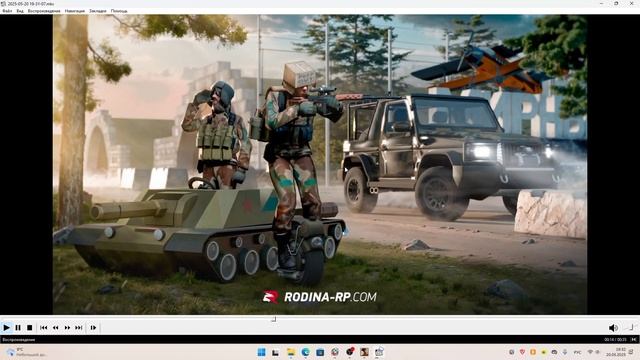Open the taskbar app with the brown portrait icon

point(364,352)
